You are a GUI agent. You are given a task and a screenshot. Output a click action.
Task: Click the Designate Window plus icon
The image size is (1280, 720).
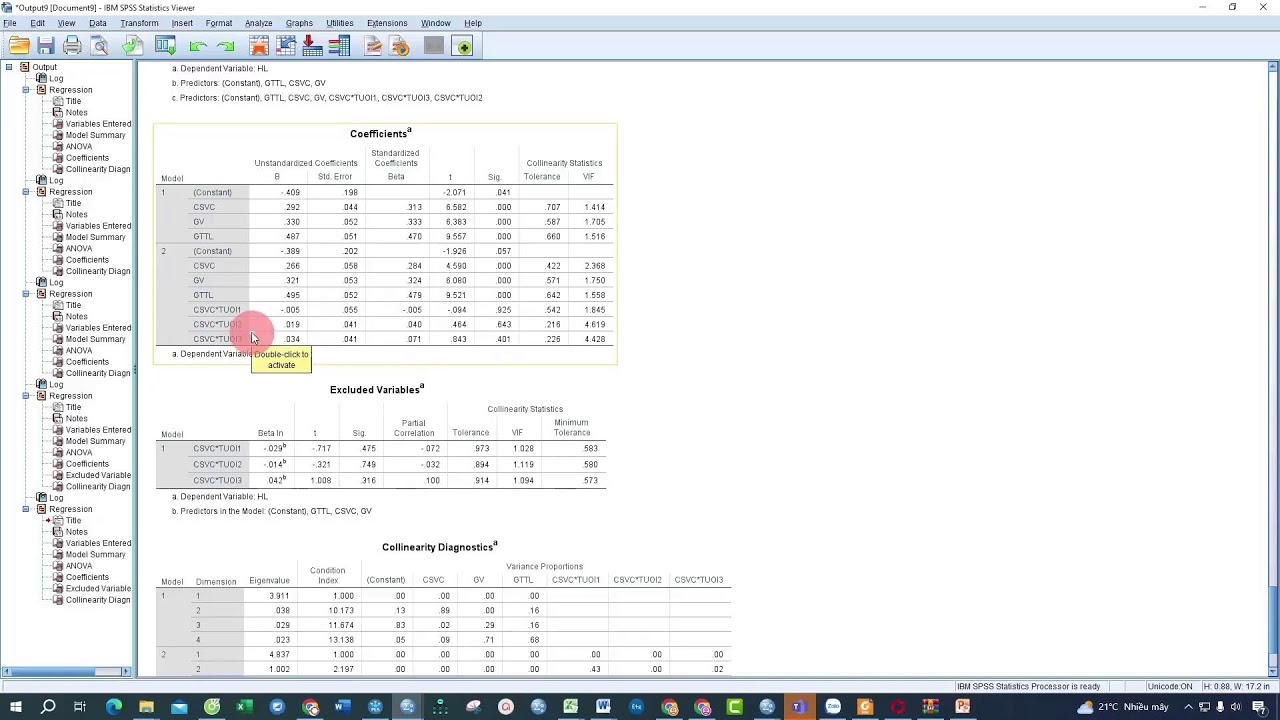[462, 46]
